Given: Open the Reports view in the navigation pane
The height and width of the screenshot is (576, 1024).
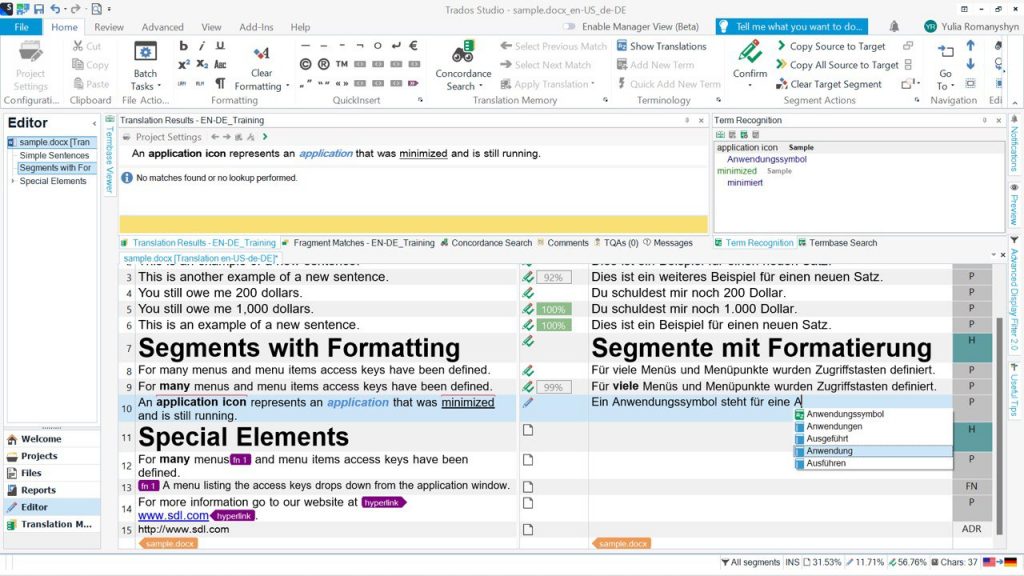Looking at the screenshot, I should (52, 490).
